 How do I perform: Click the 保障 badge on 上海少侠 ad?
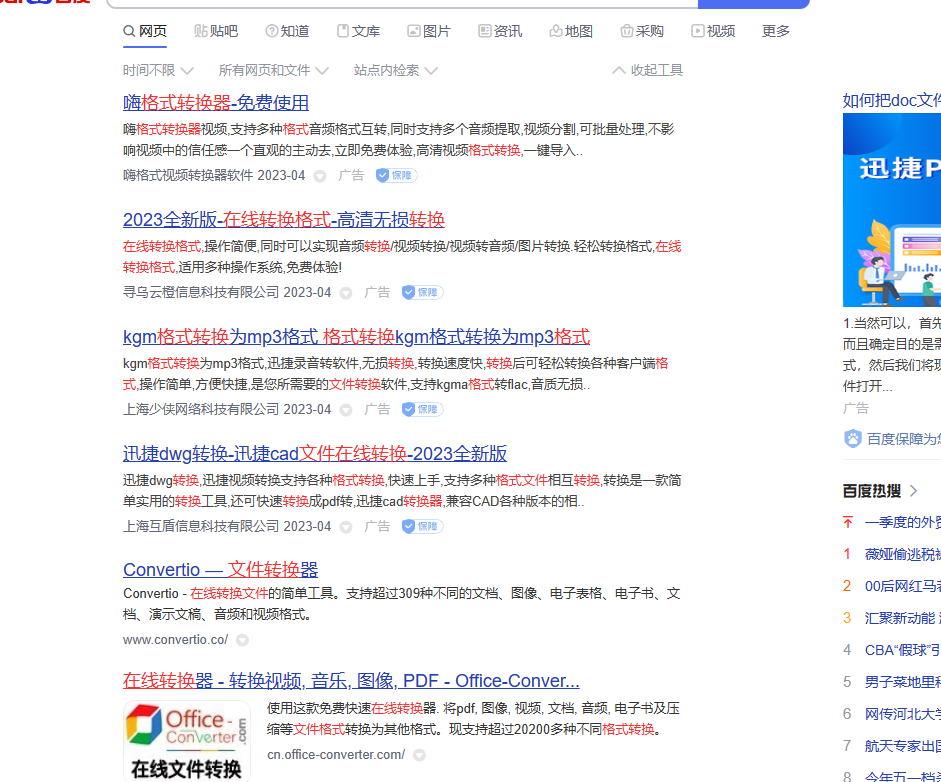click(422, 409)
